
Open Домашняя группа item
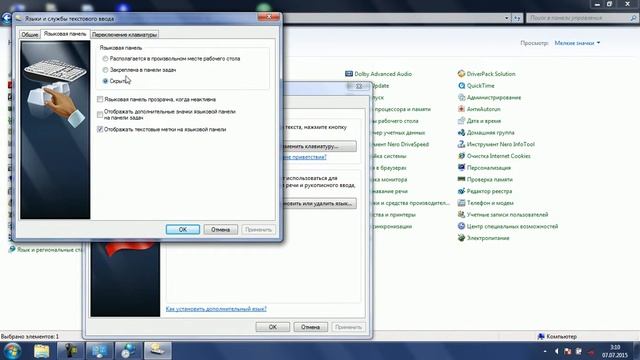(486, 133)
